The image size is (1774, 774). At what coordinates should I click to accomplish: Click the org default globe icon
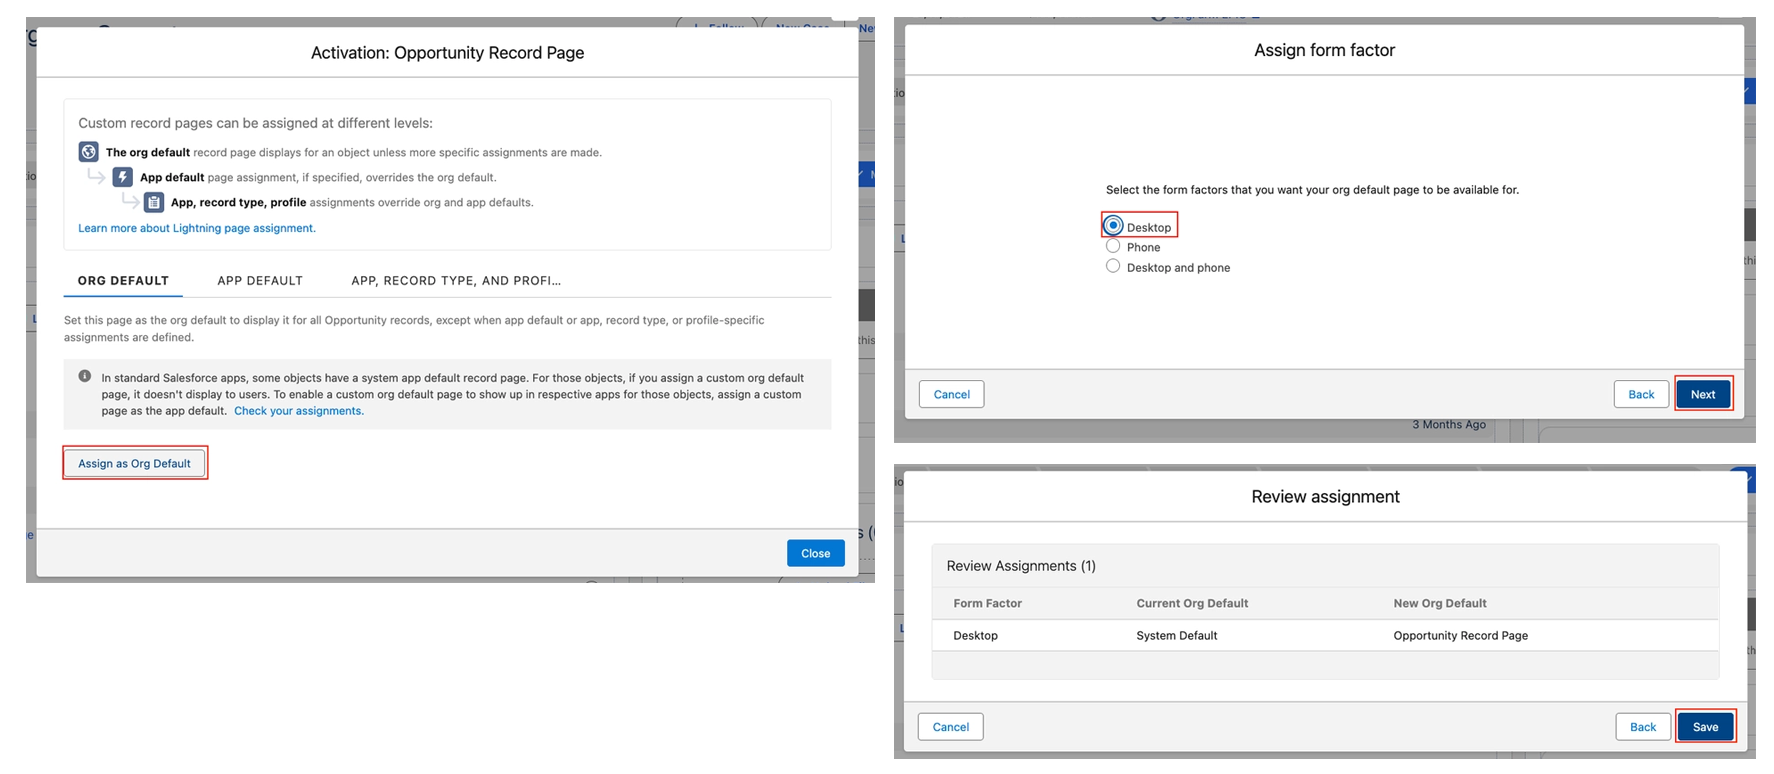pos(88,152)
